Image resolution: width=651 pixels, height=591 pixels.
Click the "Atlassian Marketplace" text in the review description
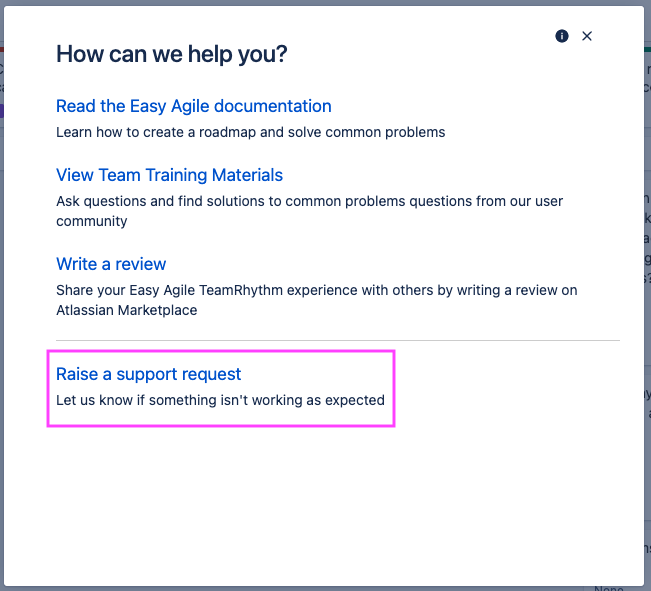[126, 310]
